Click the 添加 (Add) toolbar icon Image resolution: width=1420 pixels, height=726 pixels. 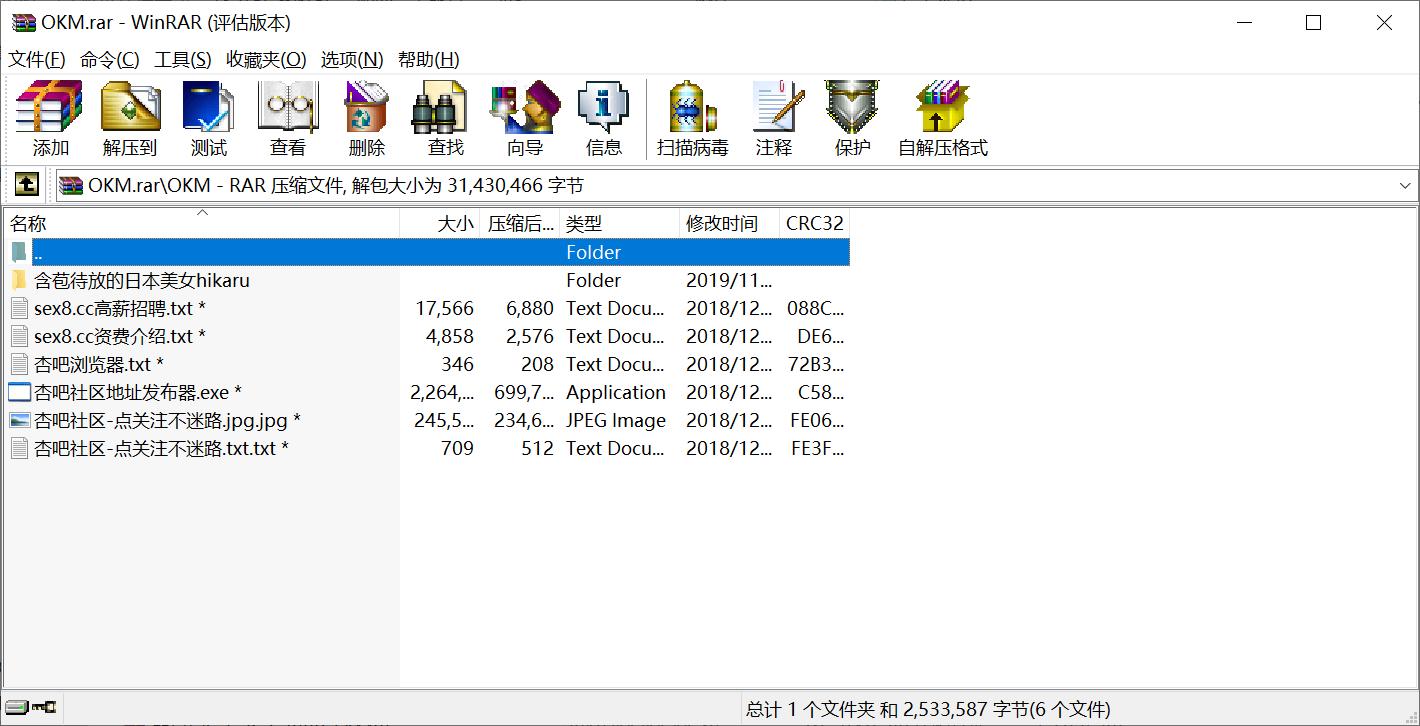click(x=49, y=107)
